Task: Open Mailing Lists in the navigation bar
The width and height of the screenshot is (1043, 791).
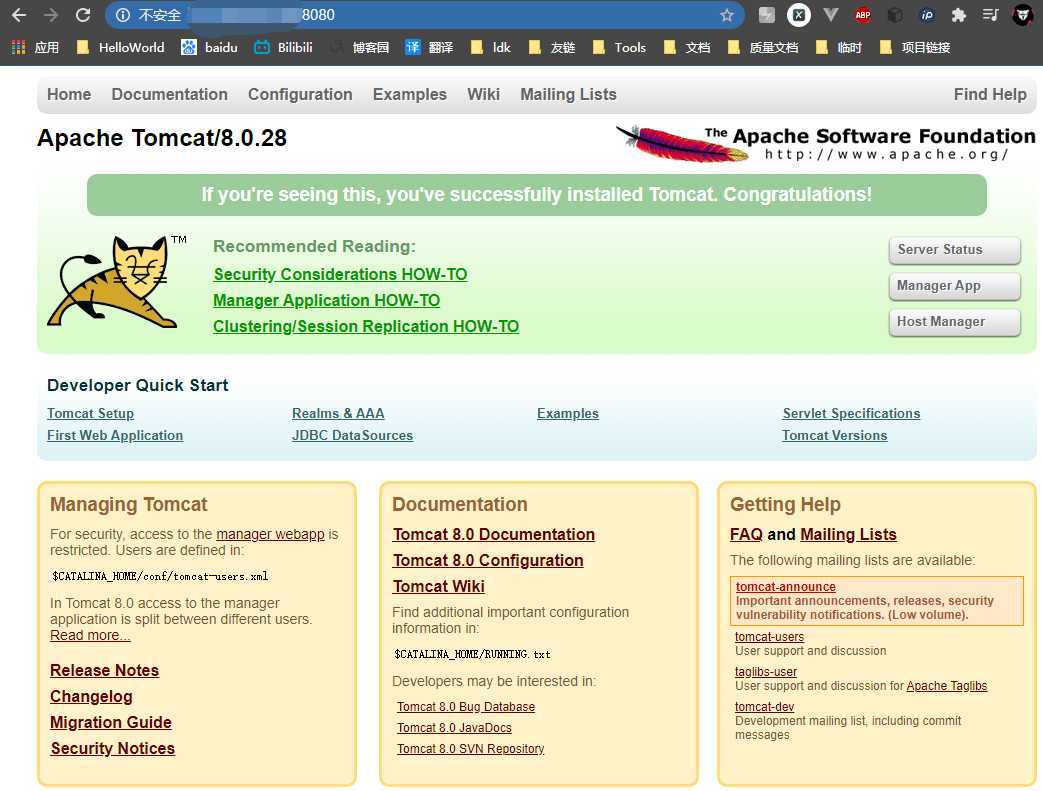Action: (x=569, y=94)
